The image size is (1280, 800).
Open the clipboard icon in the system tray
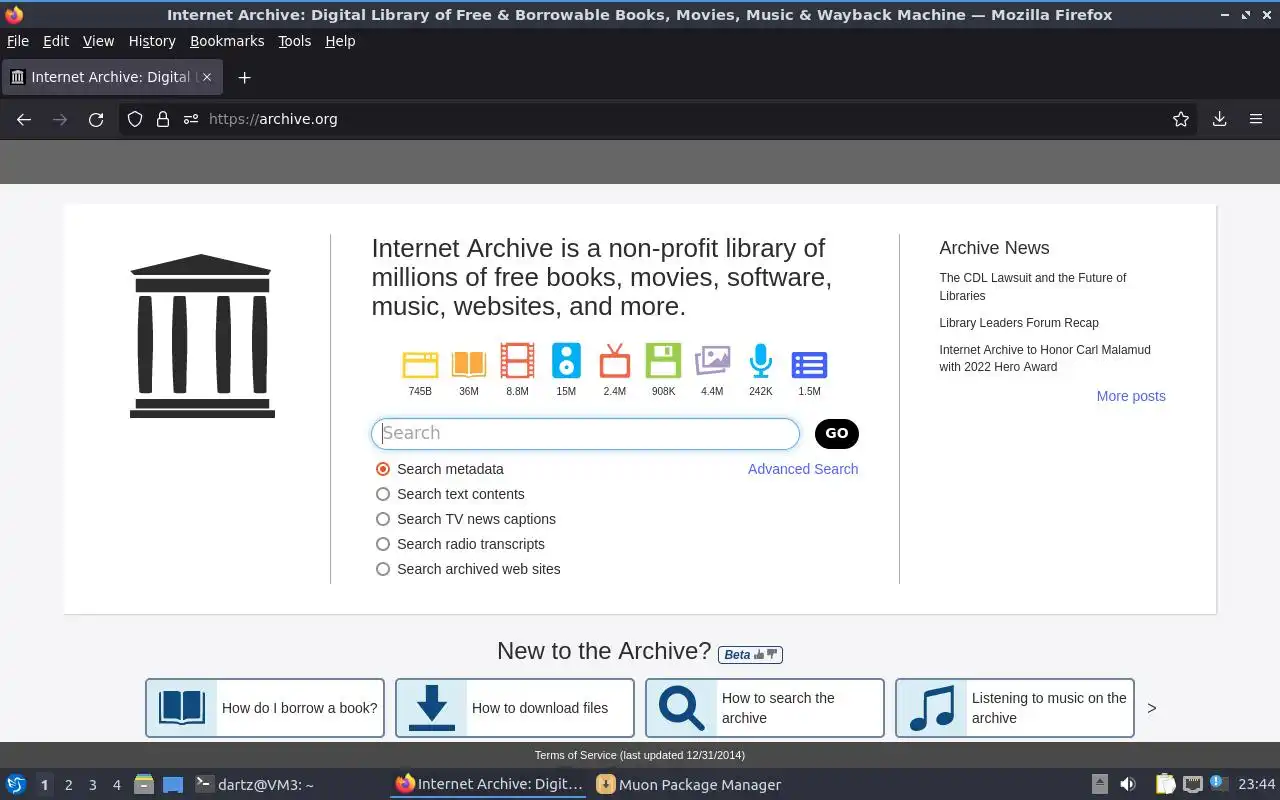1165,784
